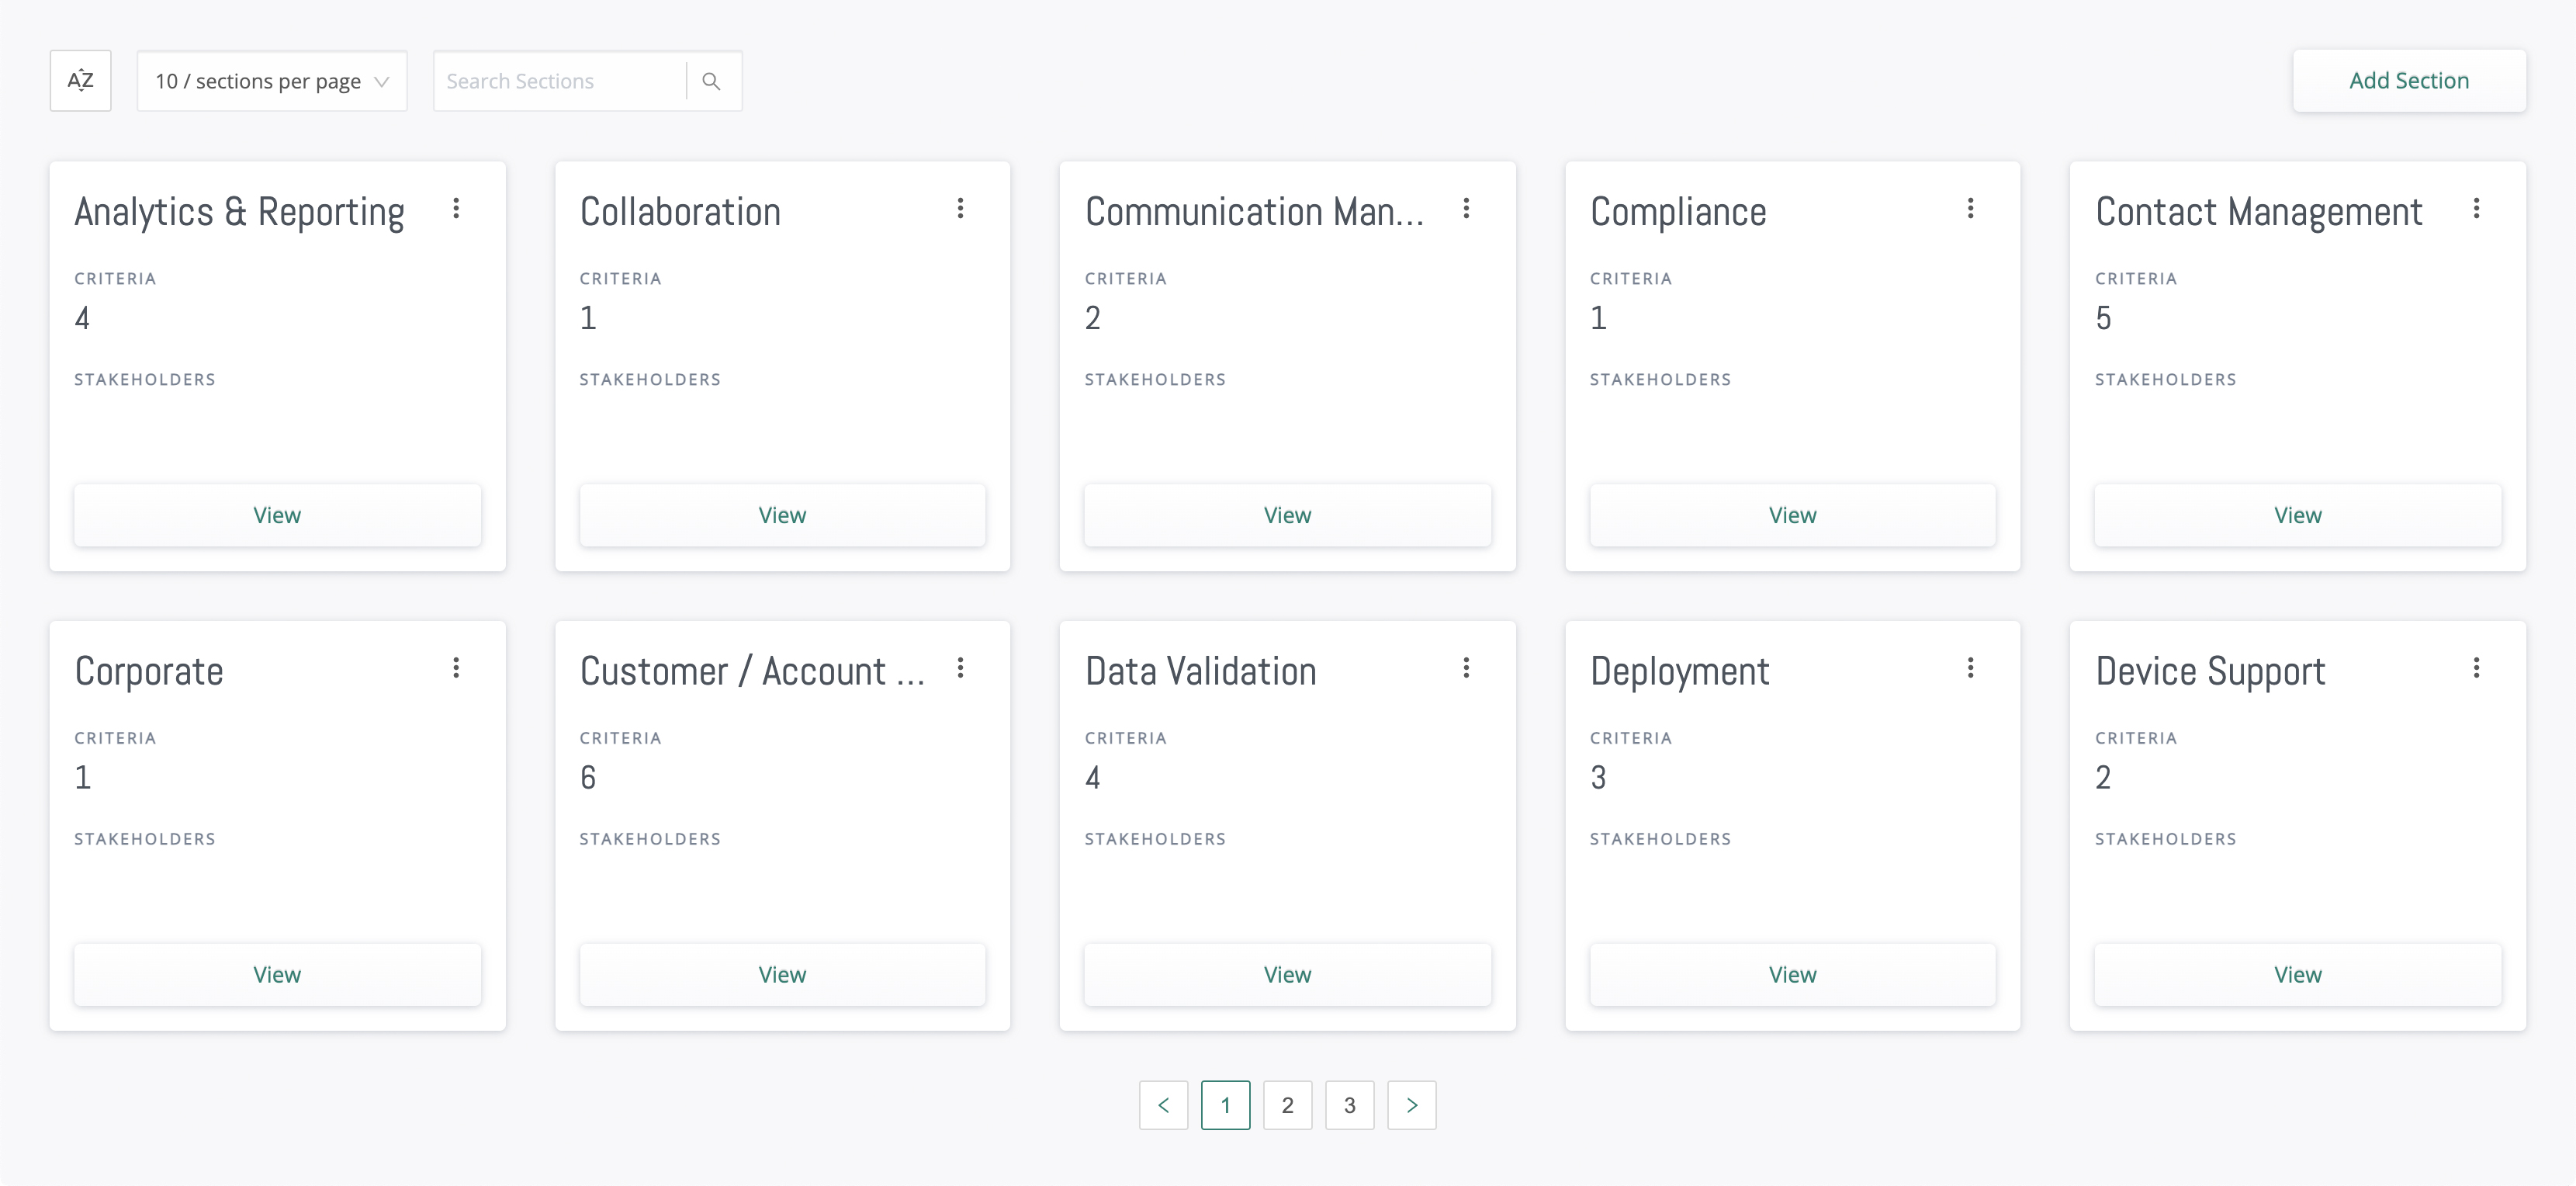Open more options for Compliance card
Viewport: 2576px width, 1186px height.
pos(1971,208)
